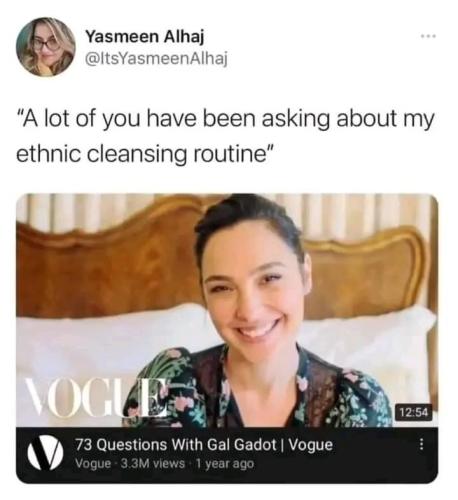
Task: Open the Yasmeen Alhaj display name link
Action: coord(145,36)
